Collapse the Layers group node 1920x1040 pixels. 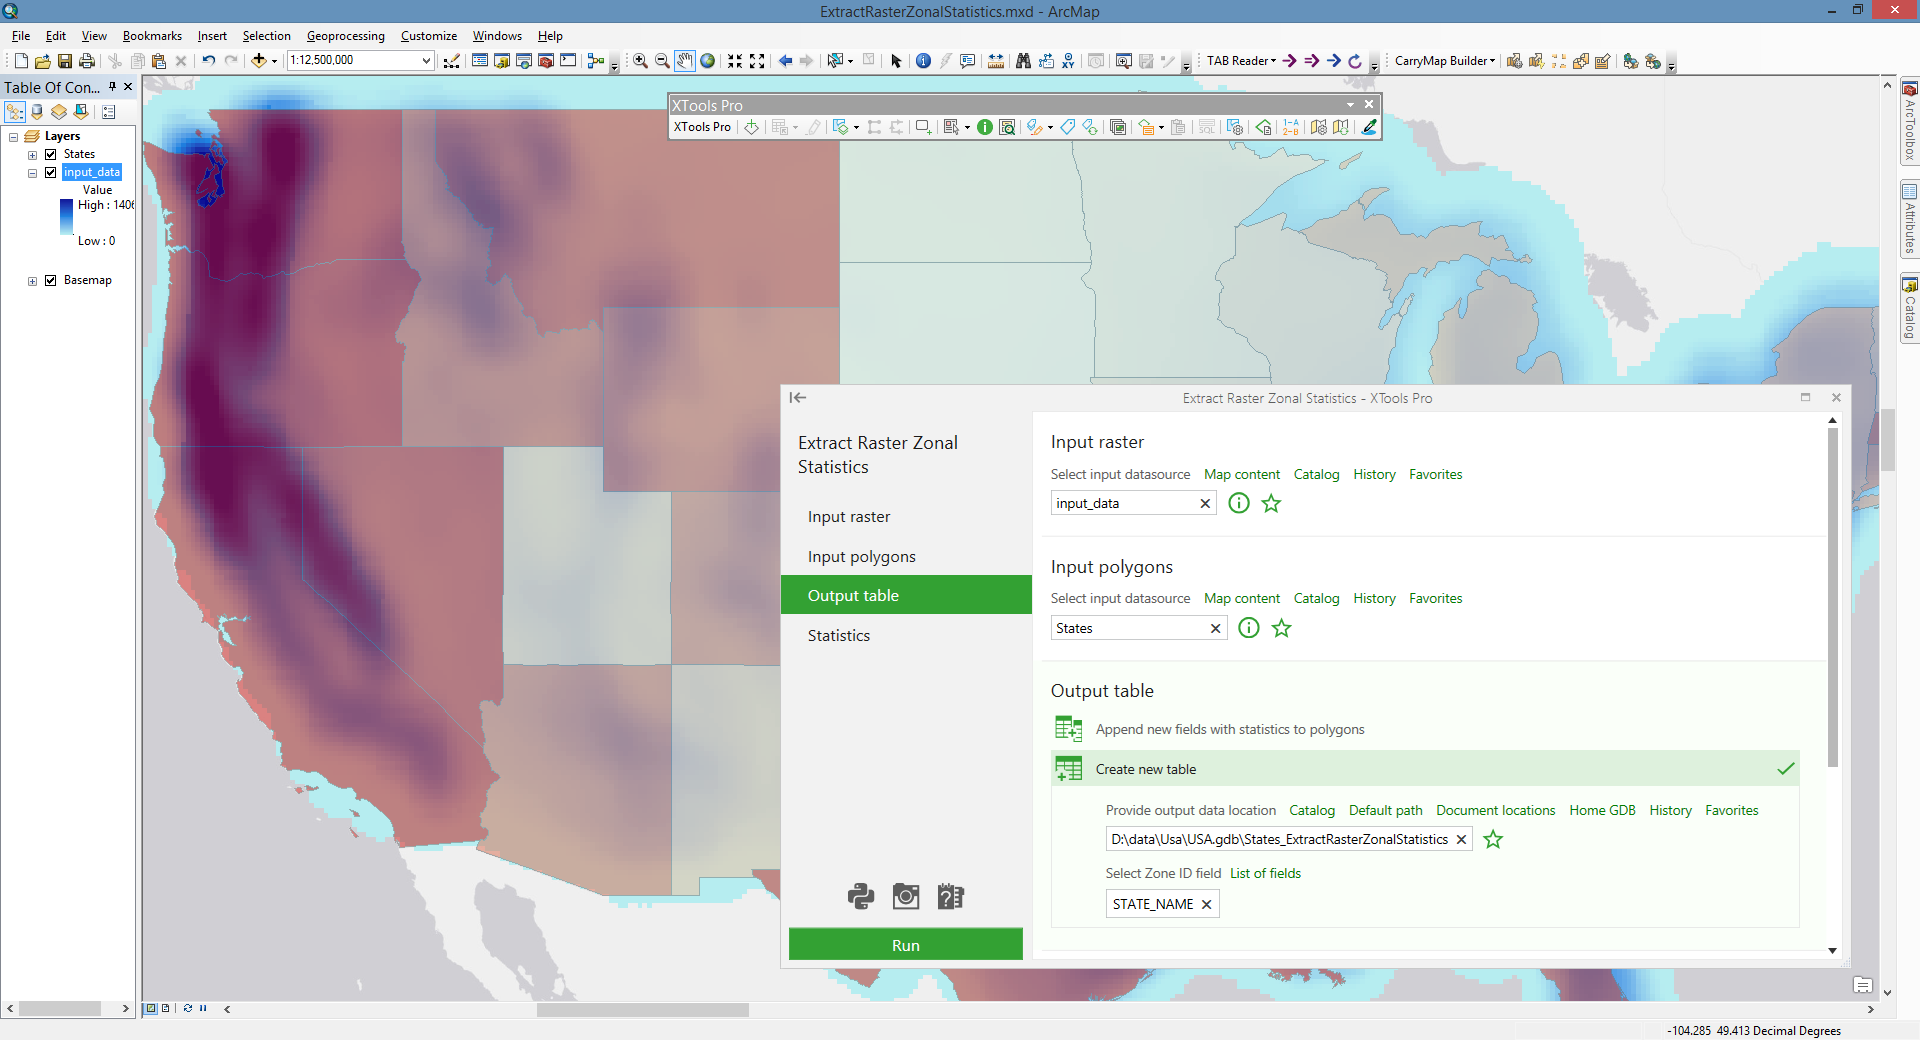(14, 137)
